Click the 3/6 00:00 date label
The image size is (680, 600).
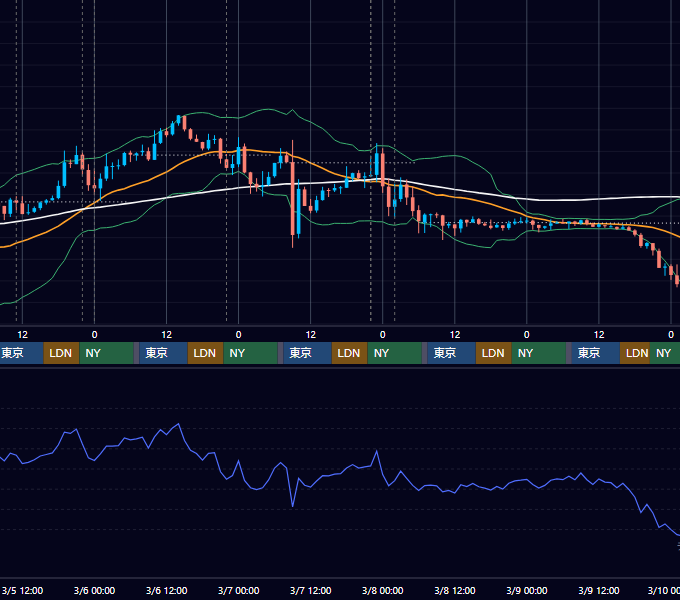coord(94,590)
